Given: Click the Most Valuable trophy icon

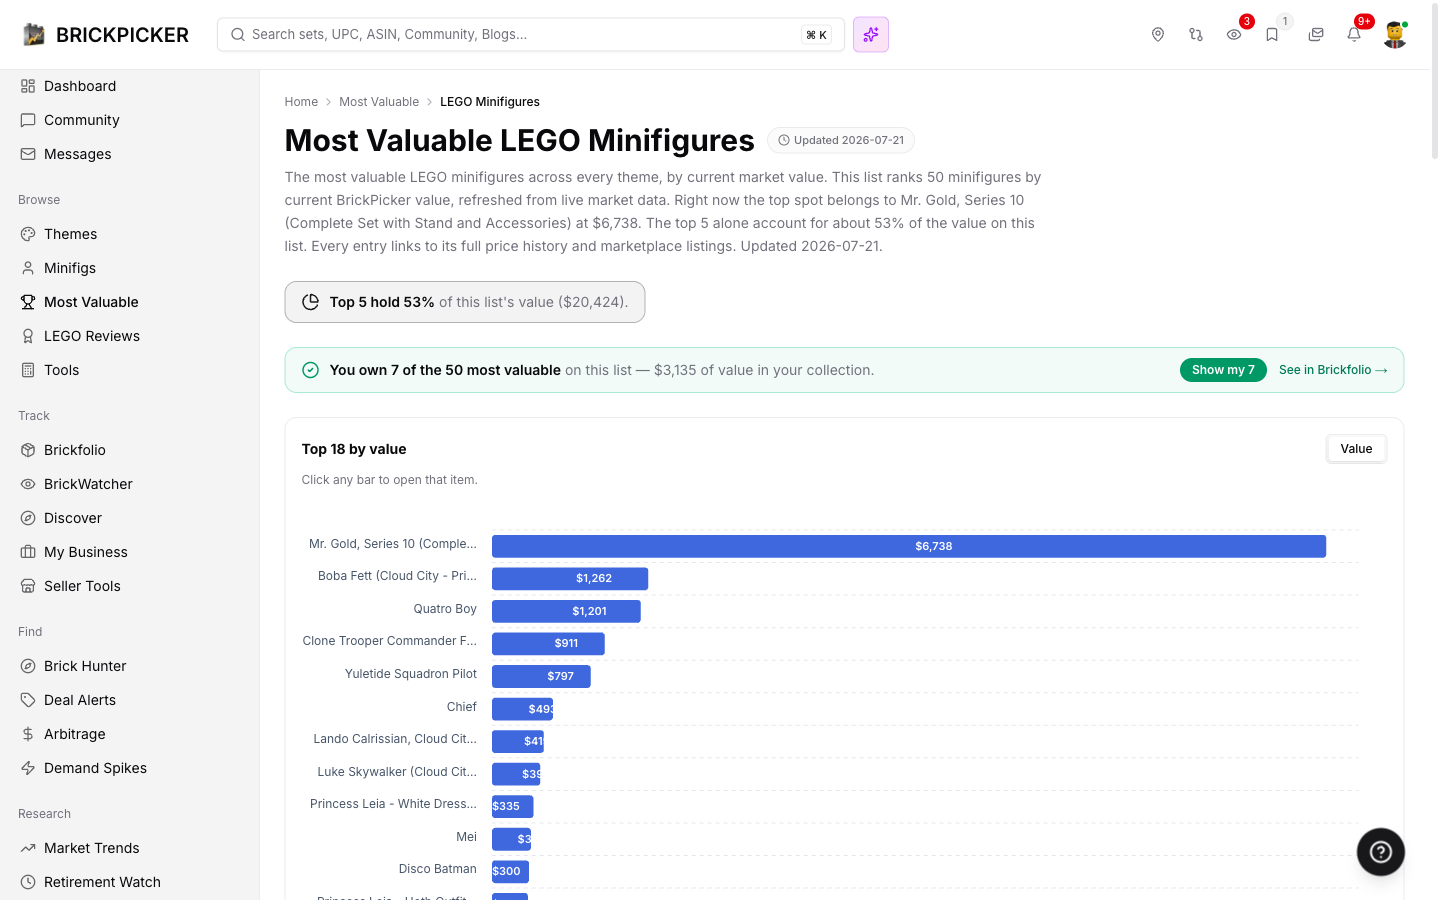Looking at the screenshot, I should pos(28,302).
